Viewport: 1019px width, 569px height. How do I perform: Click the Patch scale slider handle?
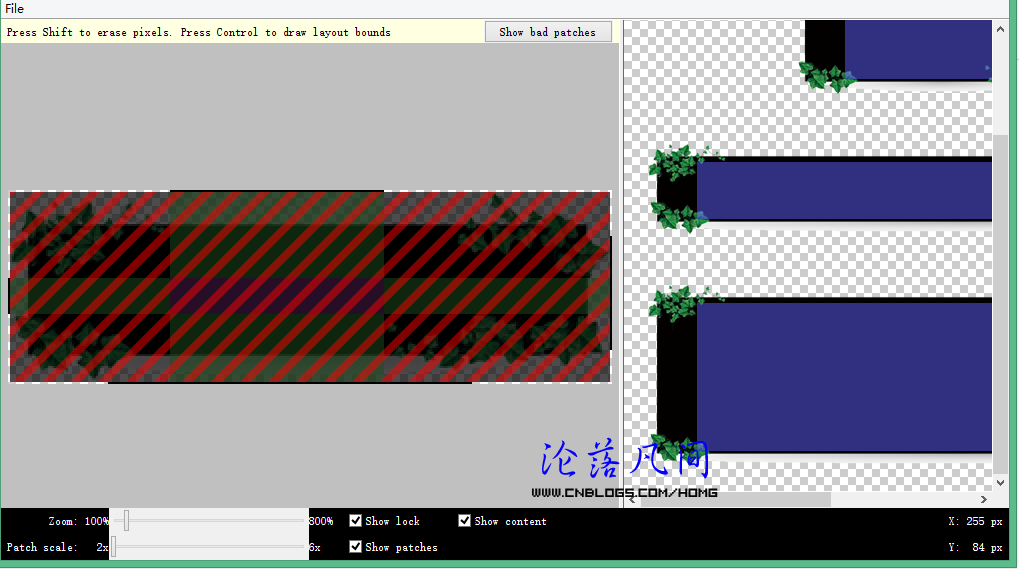[114, 546]
